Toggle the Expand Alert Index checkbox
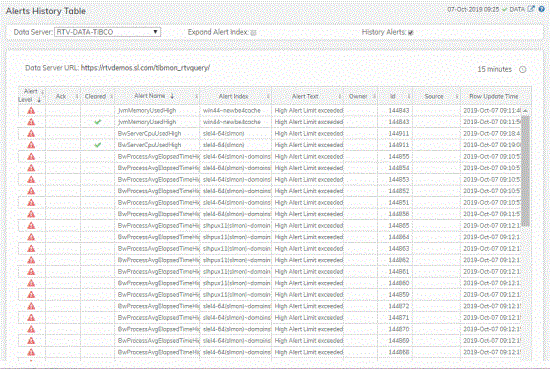The image size is (550, 369). [x=254, y=33]
